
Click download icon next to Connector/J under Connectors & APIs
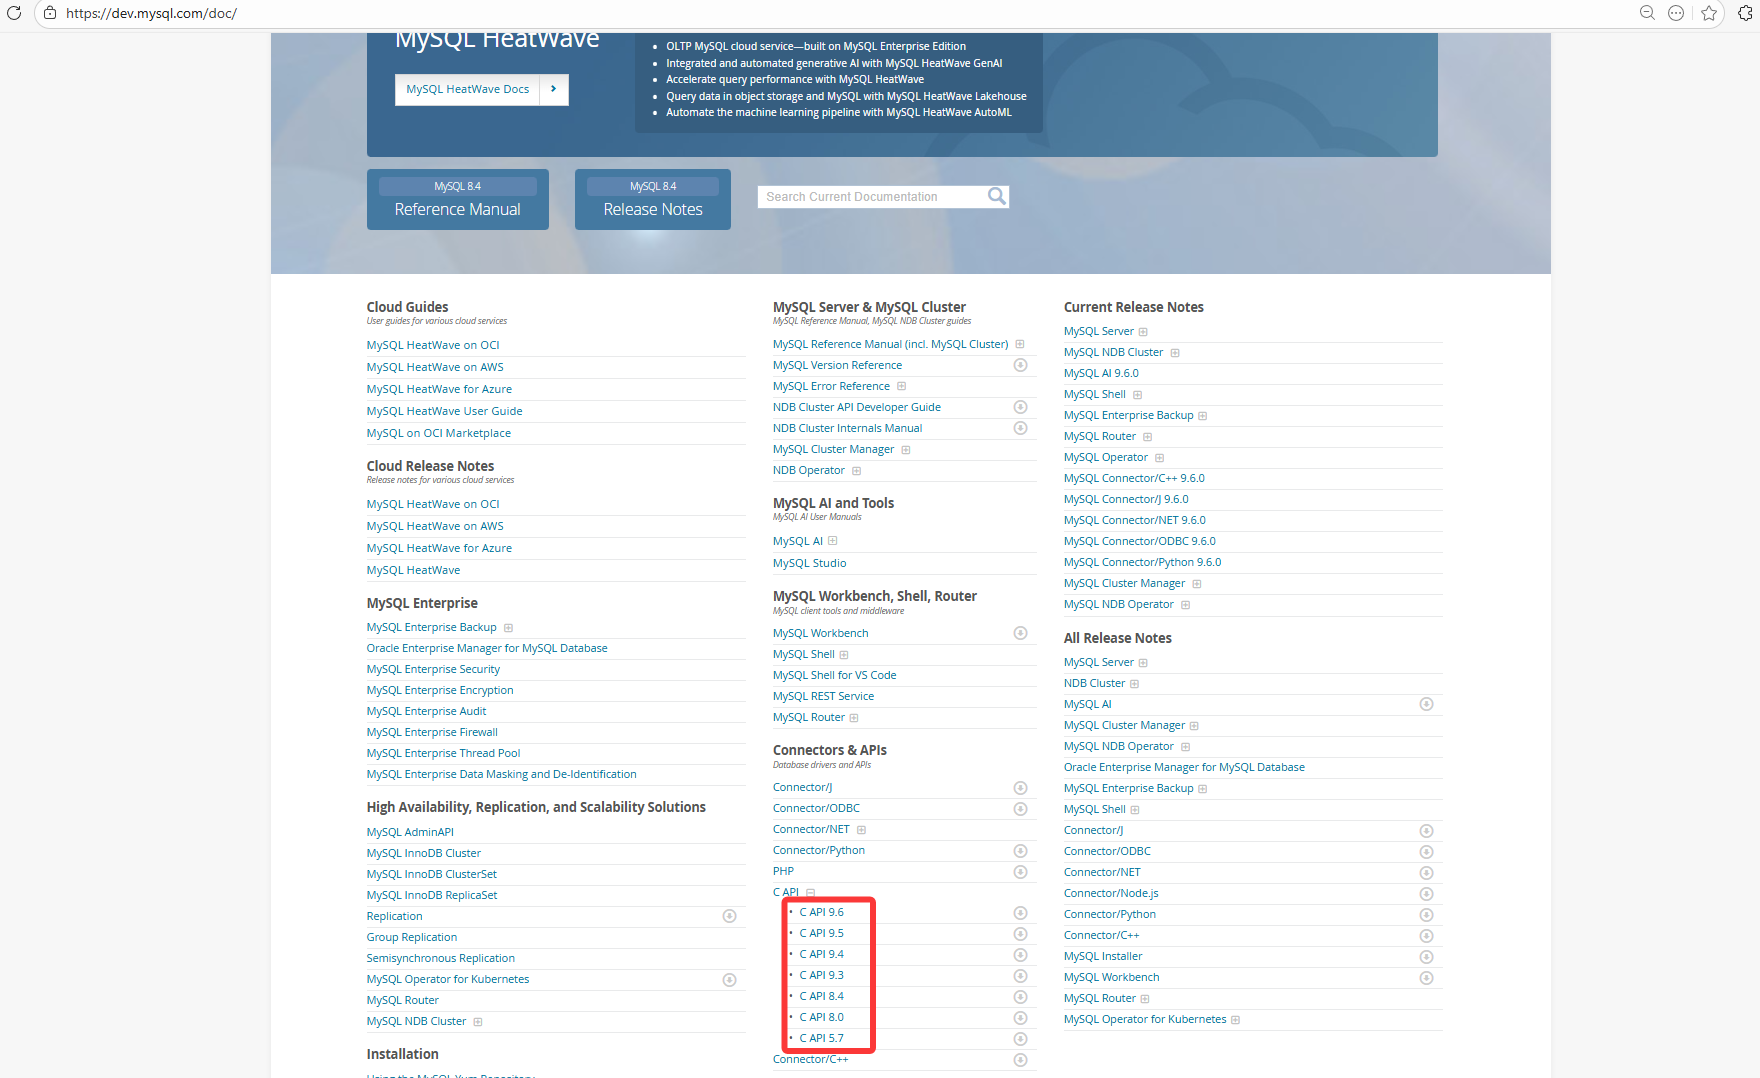point(1020,788)
